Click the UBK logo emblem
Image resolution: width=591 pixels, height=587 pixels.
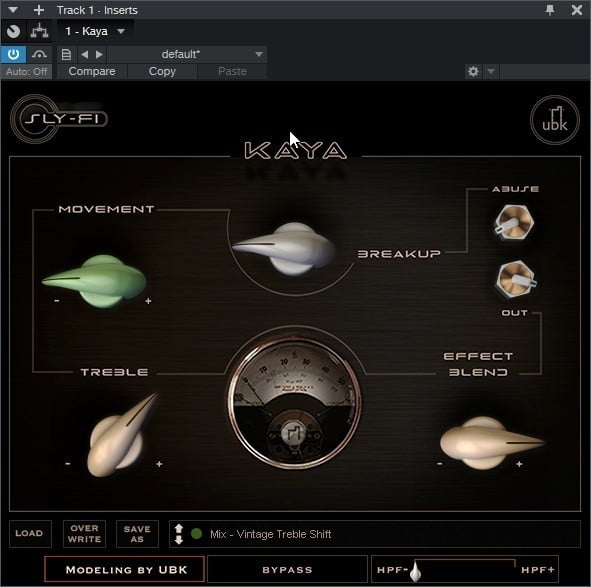554,120
